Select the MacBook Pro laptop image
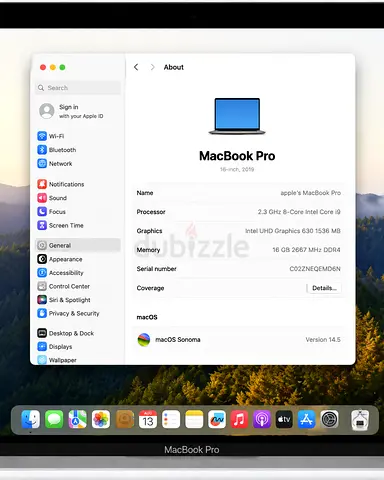 coord(237,116)
